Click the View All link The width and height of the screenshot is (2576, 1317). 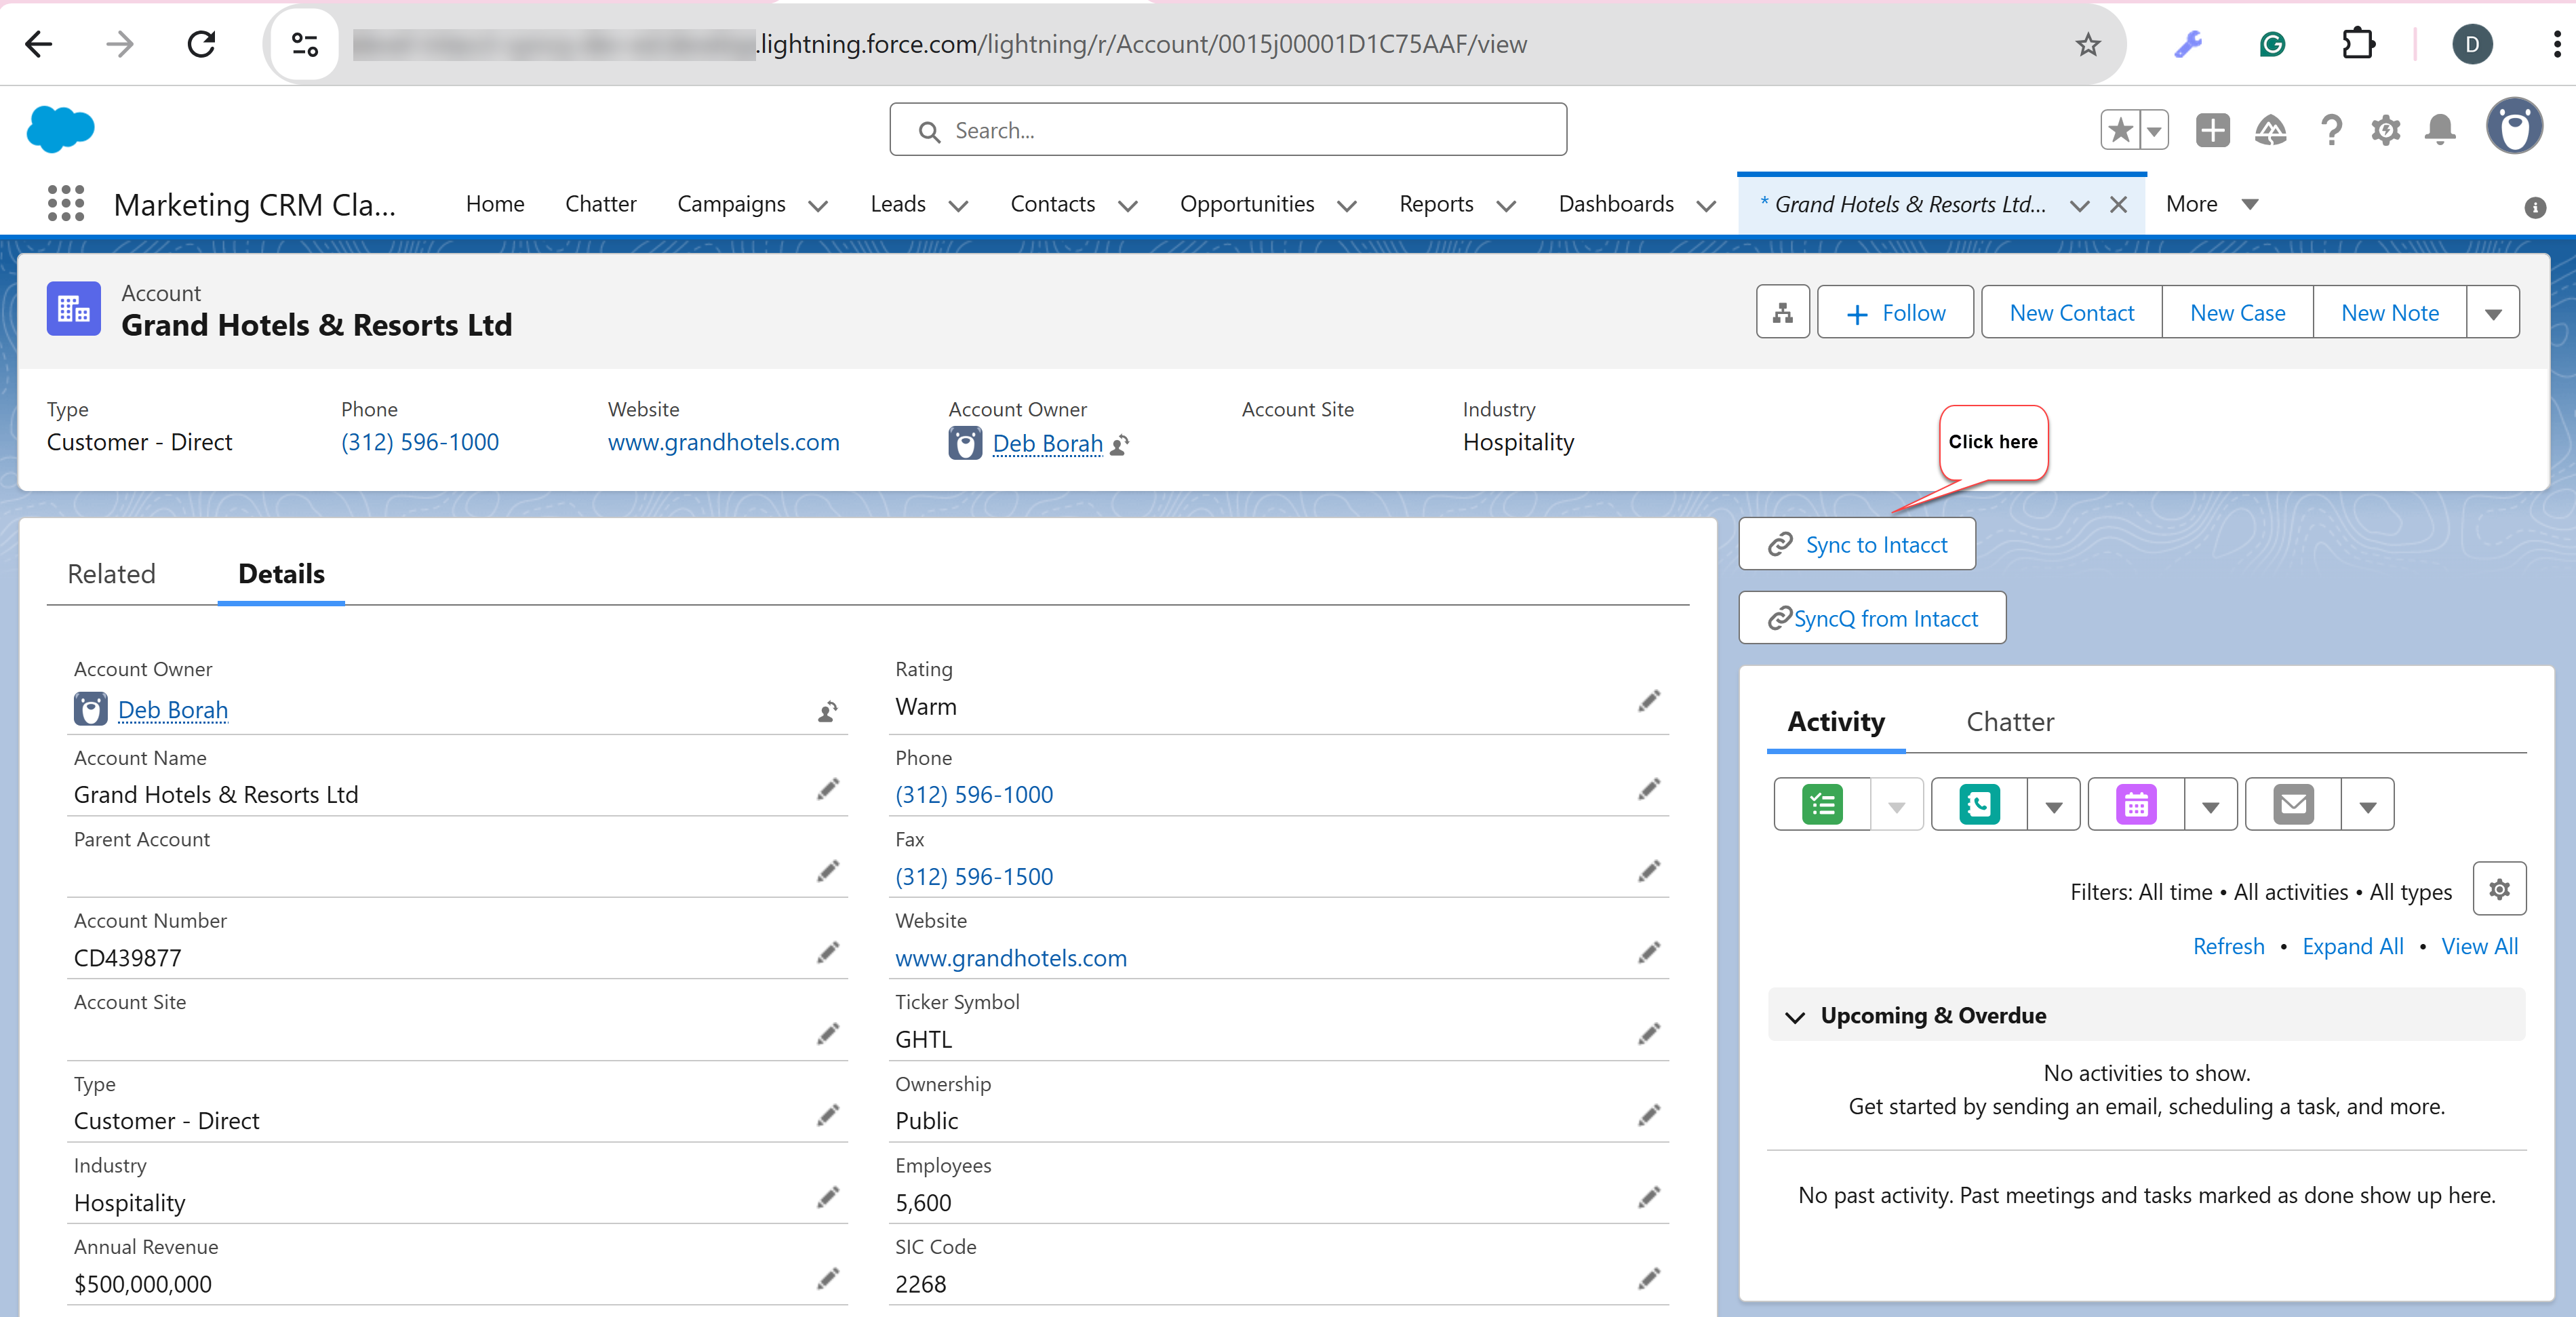[x=2479, y=947]
